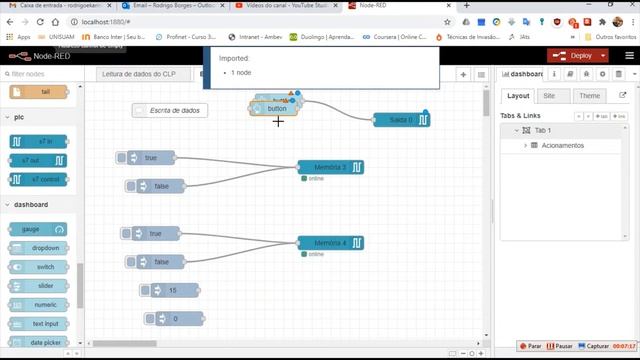Reset the canvas zoom level
This screenshot has width=640, height=360.
tap(472, 353)
